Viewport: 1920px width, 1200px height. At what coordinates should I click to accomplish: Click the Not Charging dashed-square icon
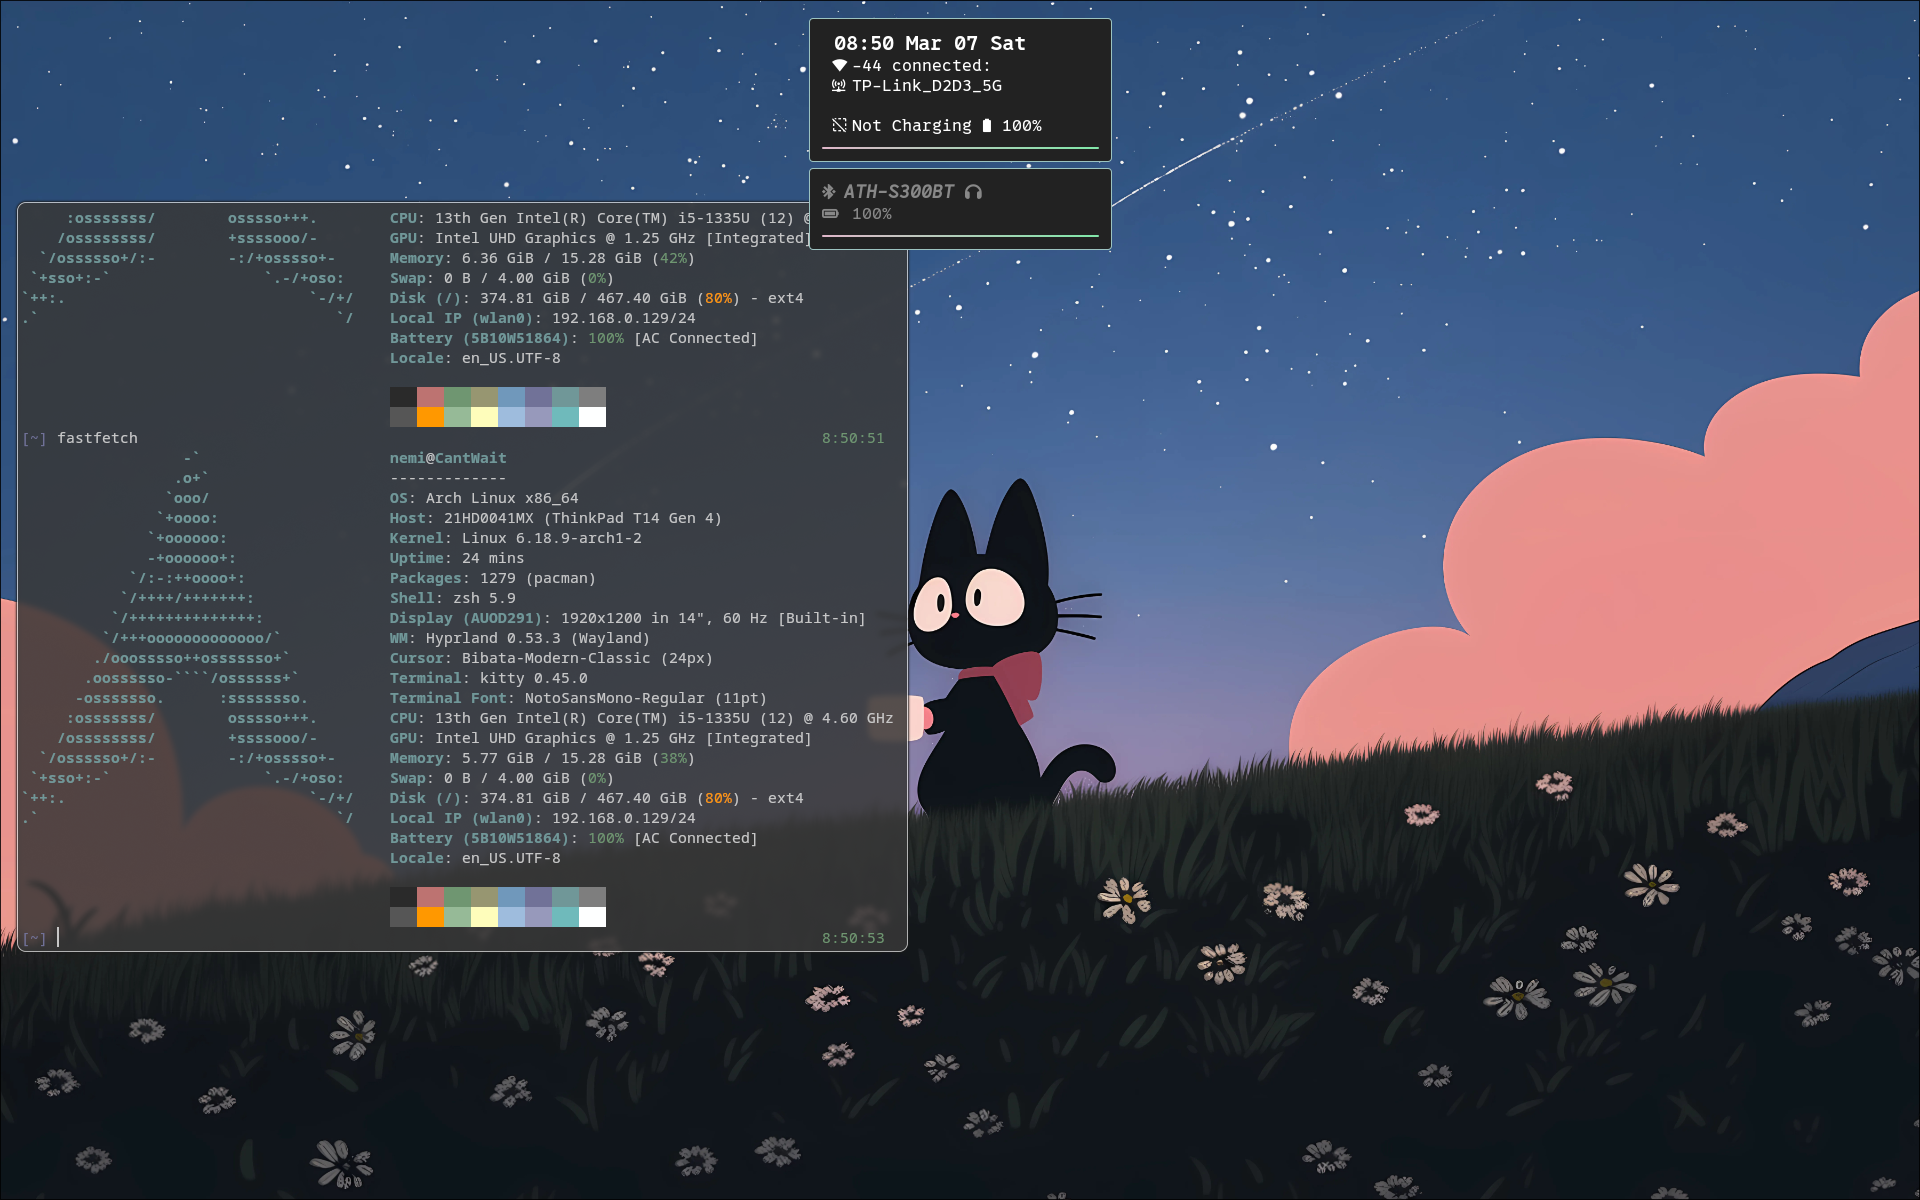click(x=839, y=126)
